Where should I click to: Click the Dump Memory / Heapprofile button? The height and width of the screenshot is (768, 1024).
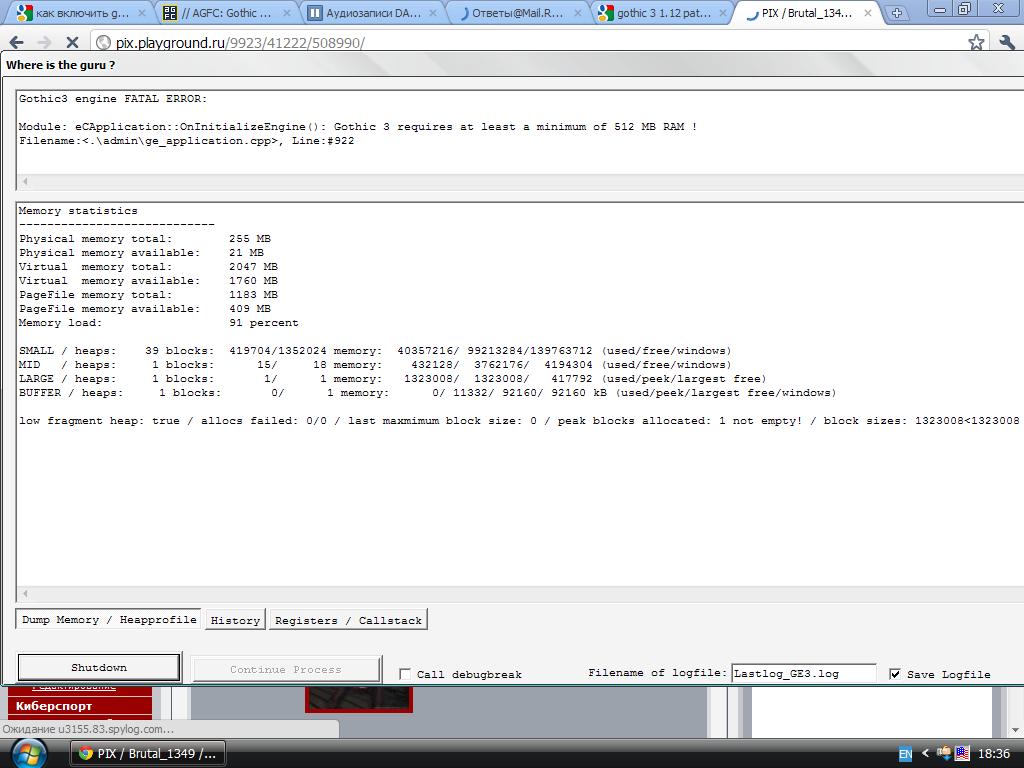click(x=108, y=620)
